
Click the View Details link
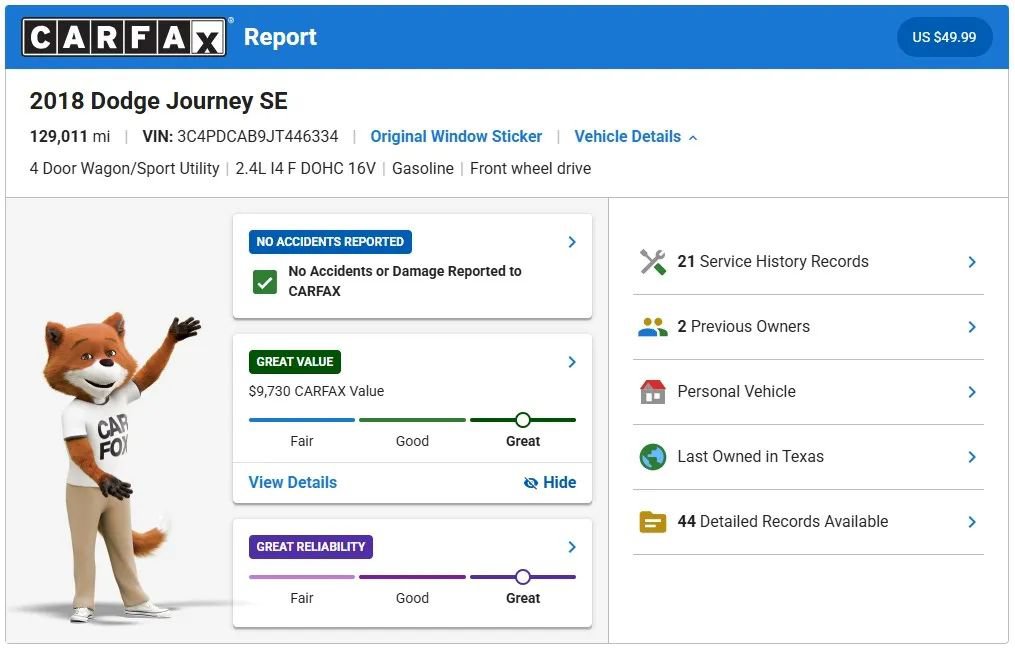pyautogui.click(x=293, y=482)
